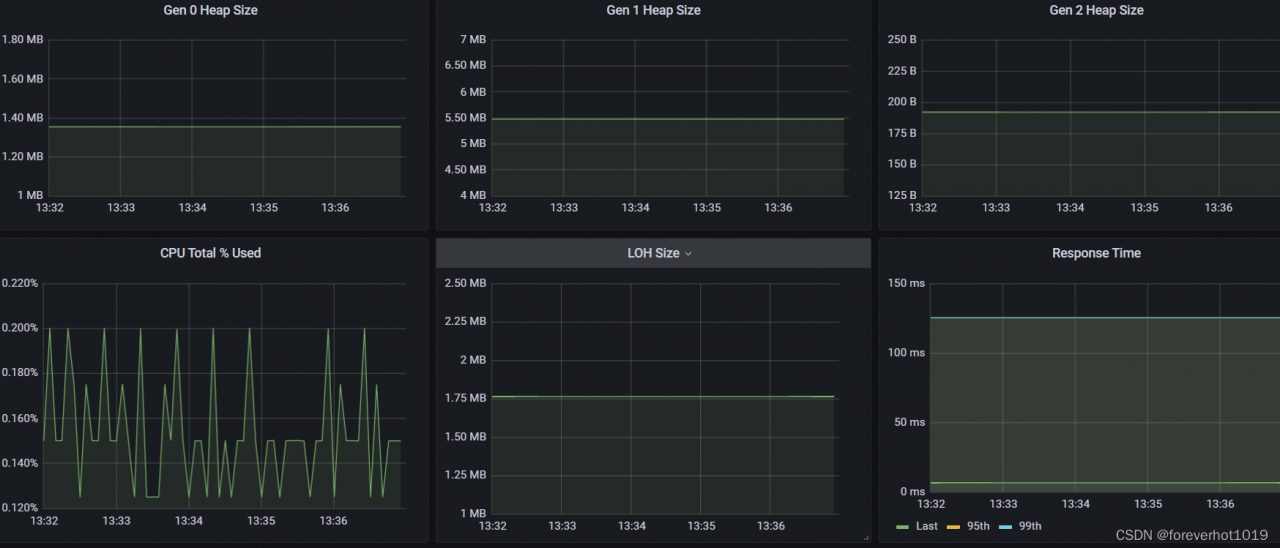Image resolution: width=1280 pixels, height=548 pixels.
Task: Grab the LOH Size panel resize handle
Action: (865, 538)
